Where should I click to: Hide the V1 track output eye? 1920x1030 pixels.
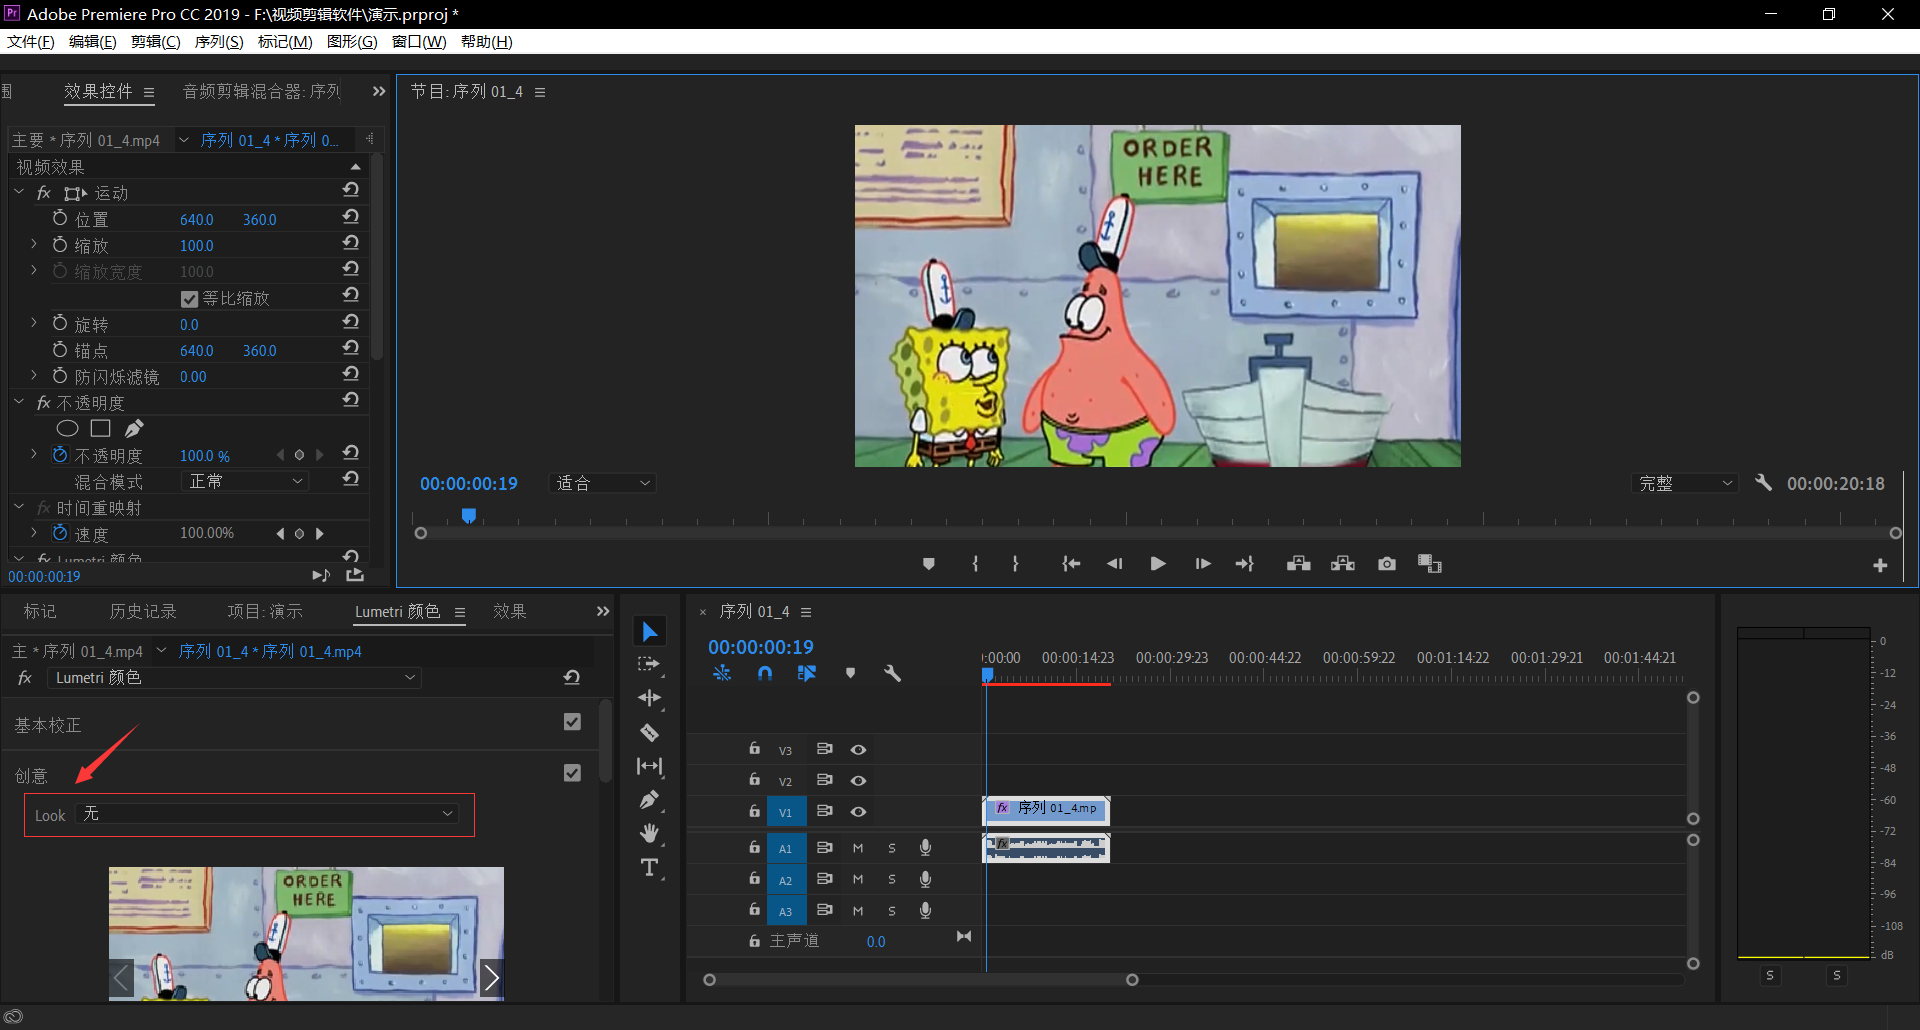pyautogui.click(x=858, y=812)
